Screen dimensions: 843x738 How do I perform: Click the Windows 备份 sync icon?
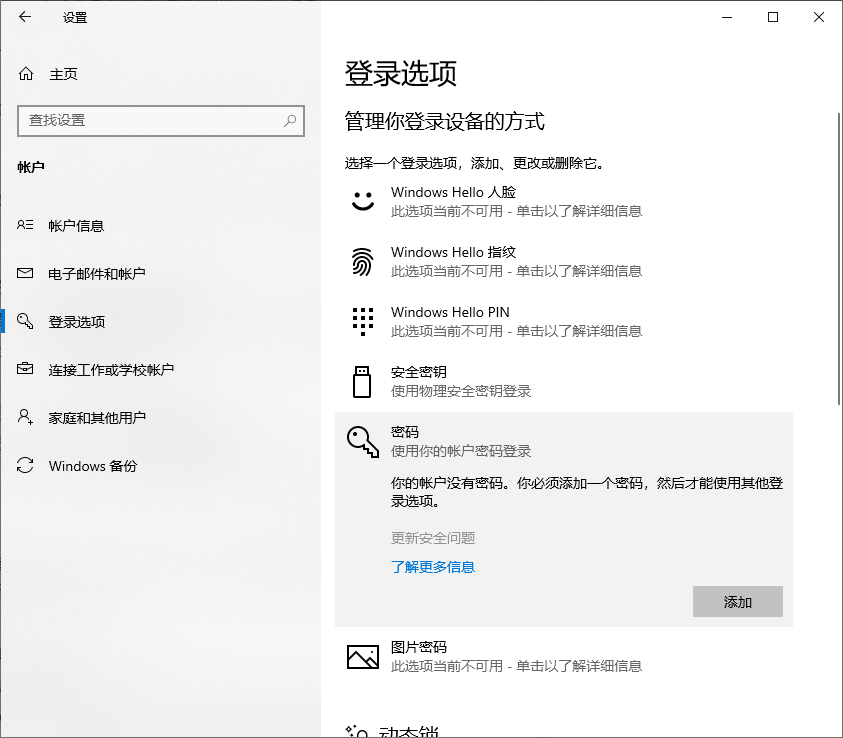pos(23,466)
